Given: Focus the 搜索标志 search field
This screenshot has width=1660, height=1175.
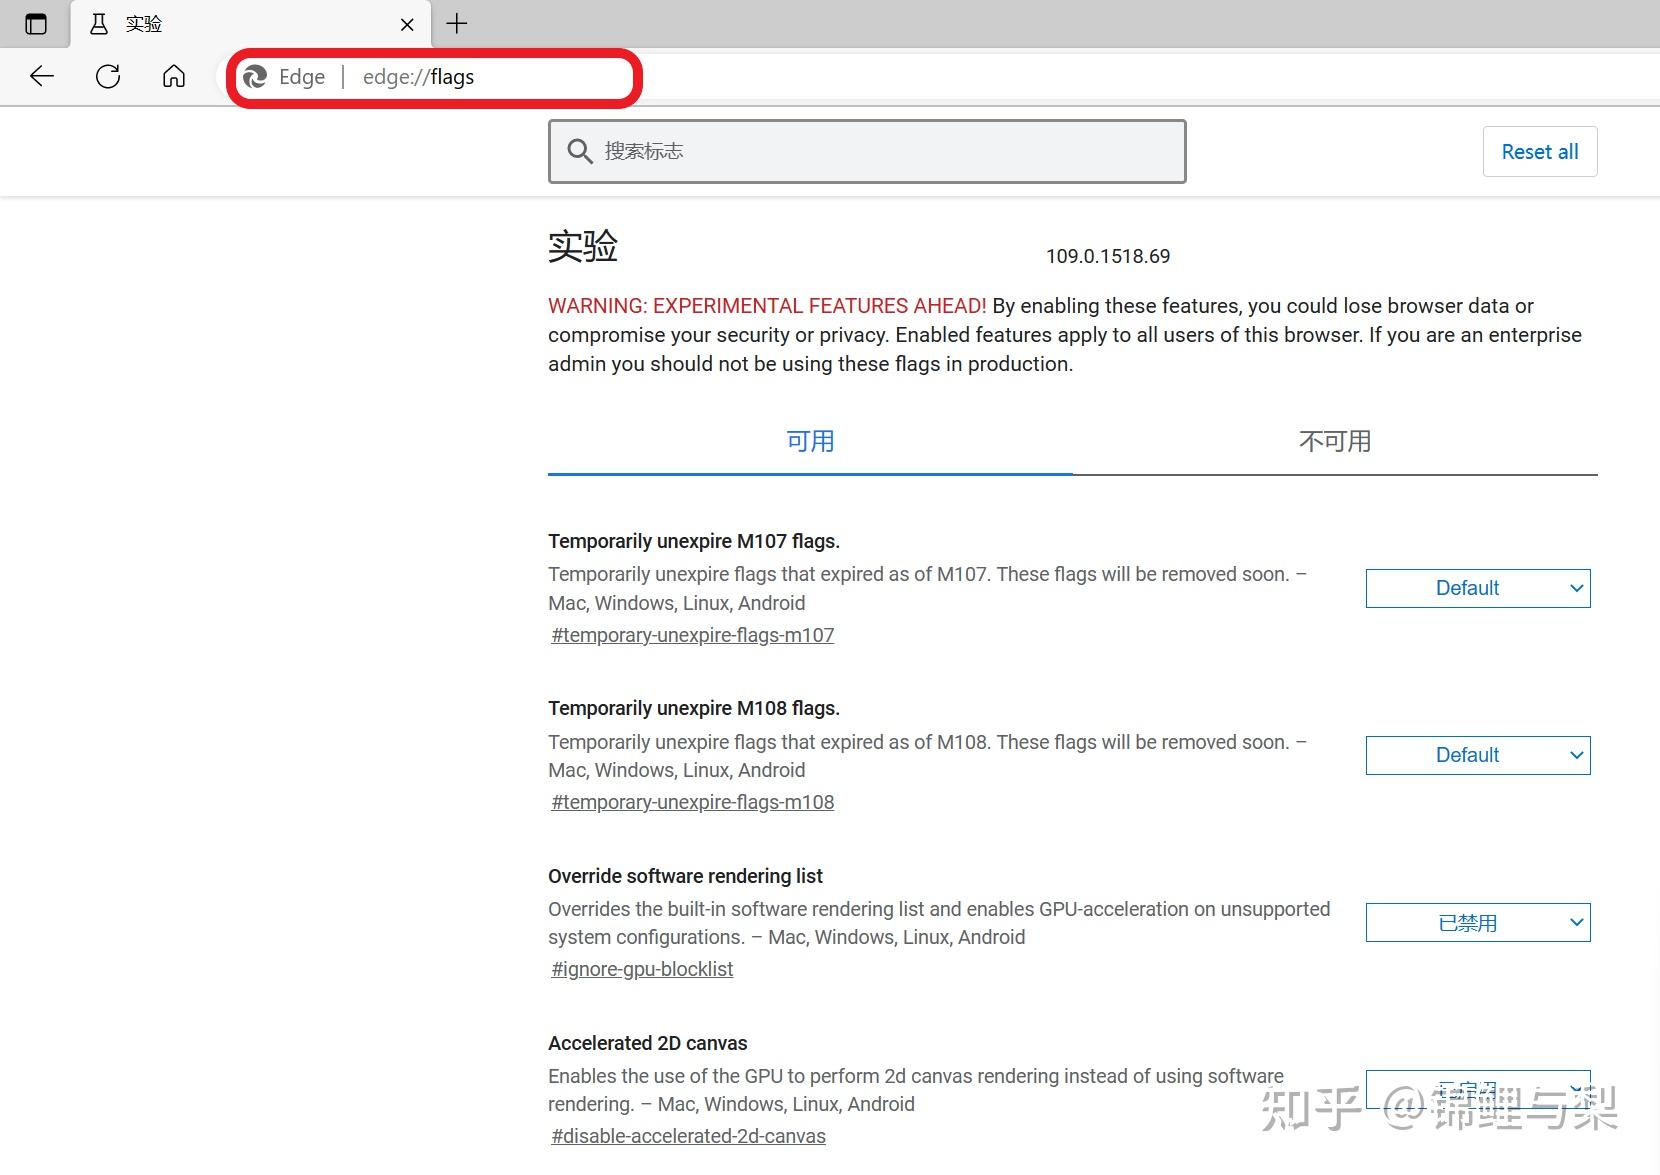Looking at the screenshot, I should (867, 151).
